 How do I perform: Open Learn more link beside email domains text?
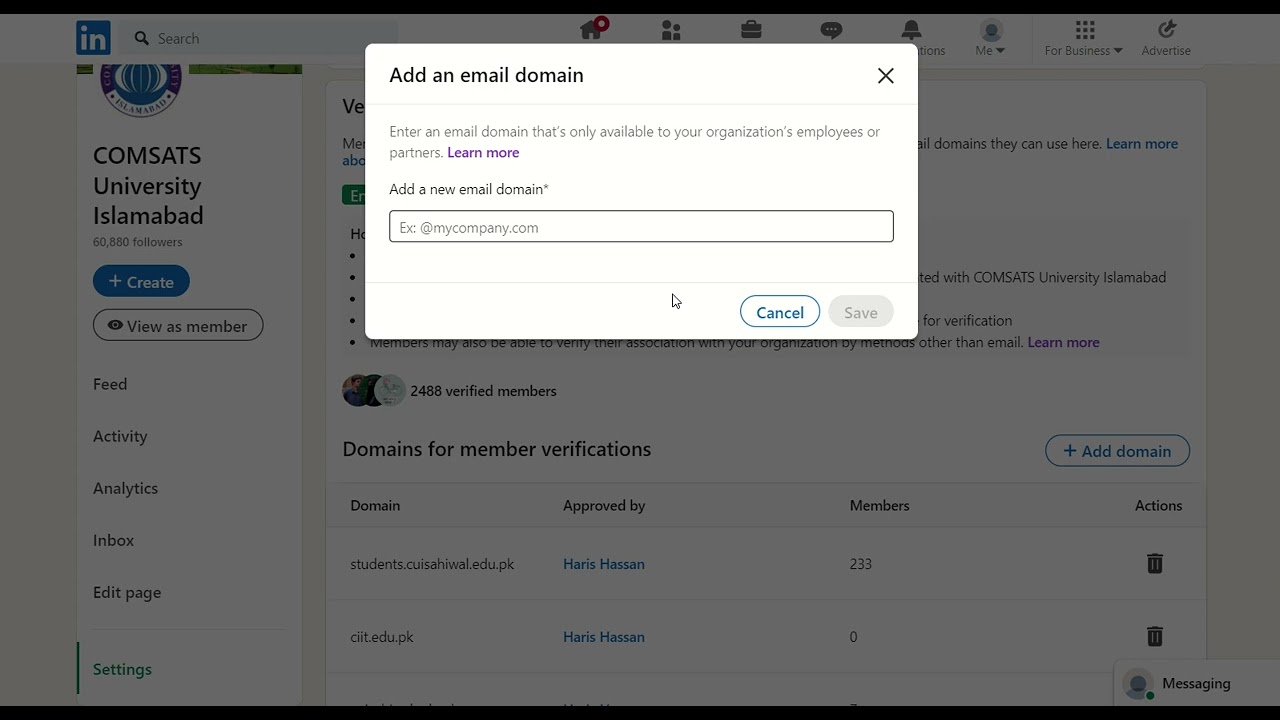coord(1142,144)
